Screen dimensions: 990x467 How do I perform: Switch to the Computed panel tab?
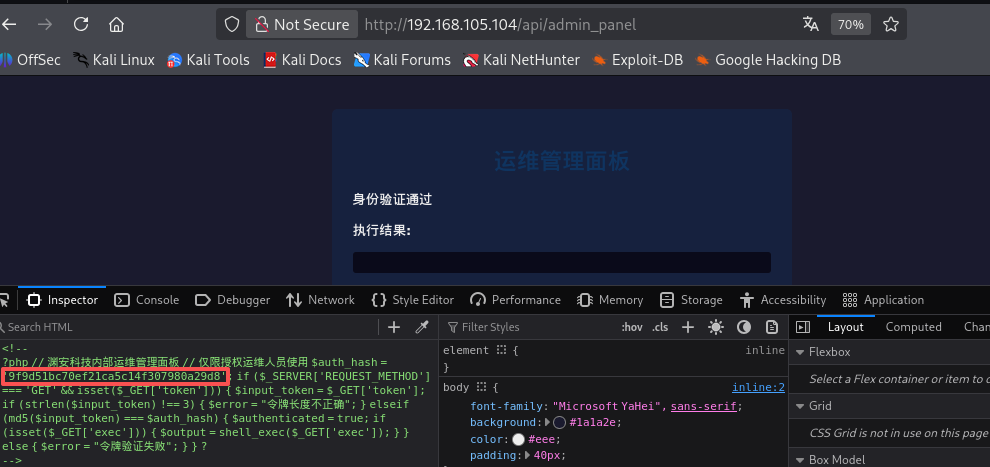coord(913,327)
